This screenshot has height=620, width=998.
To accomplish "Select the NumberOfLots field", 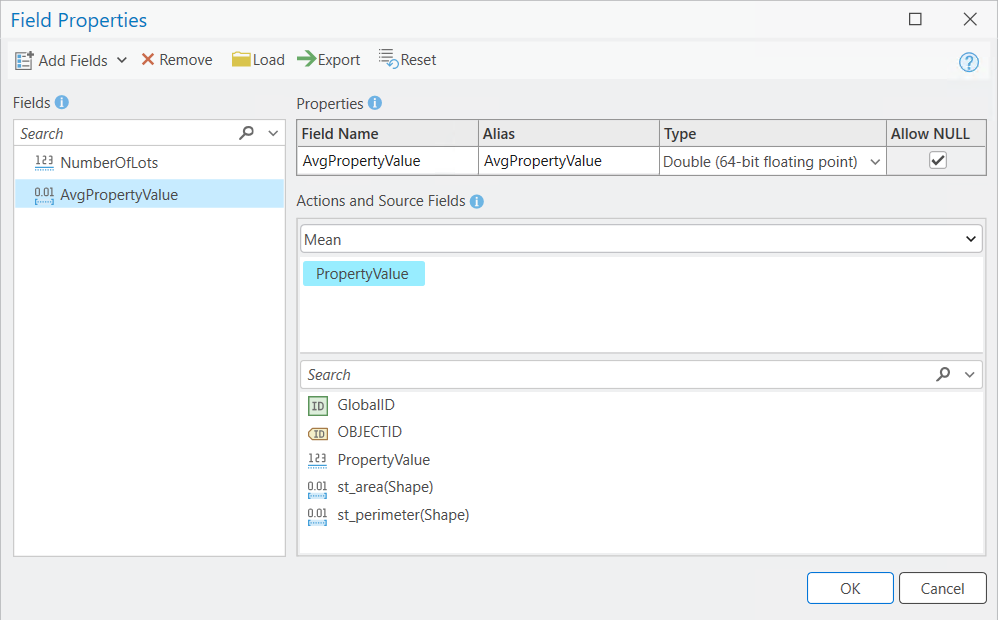I will [109, 162].
